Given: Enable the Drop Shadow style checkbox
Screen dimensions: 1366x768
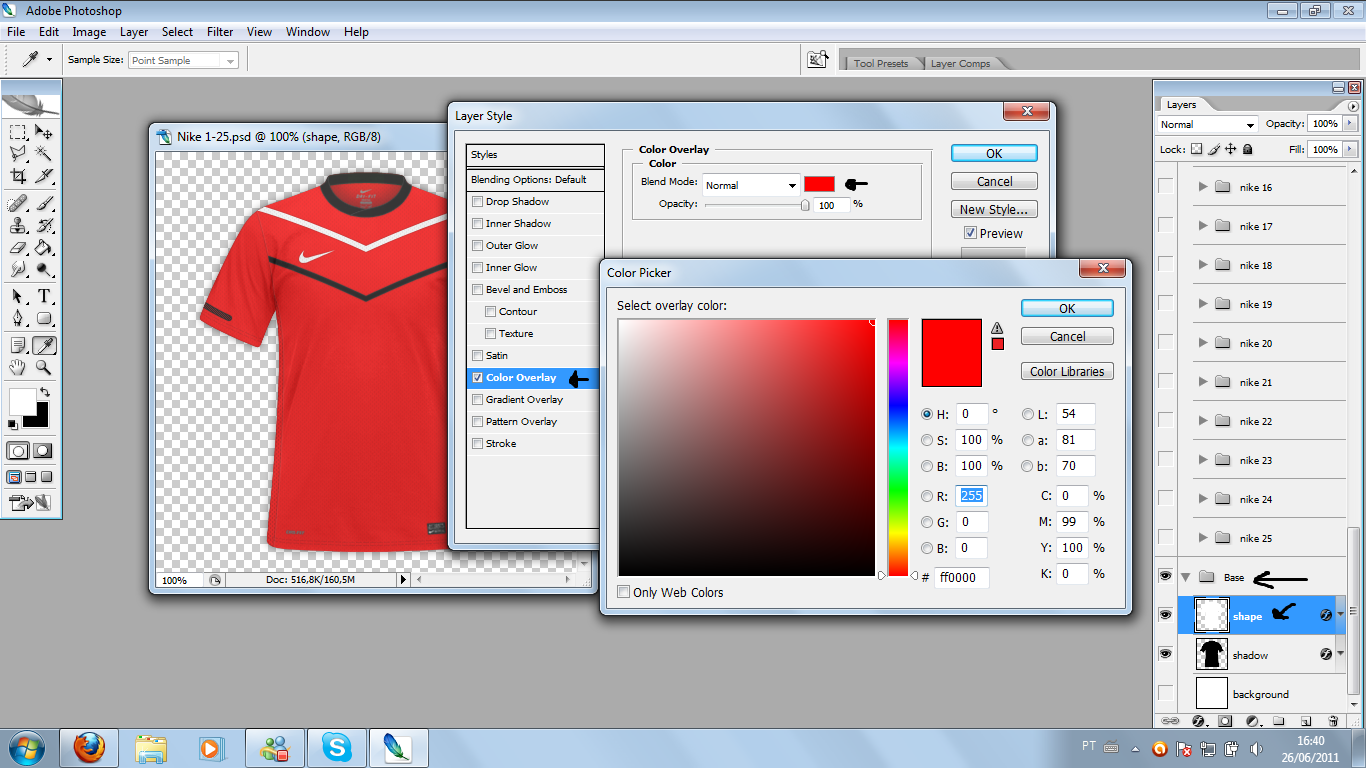Looking at the screenshot, I should tap(478, 202).
